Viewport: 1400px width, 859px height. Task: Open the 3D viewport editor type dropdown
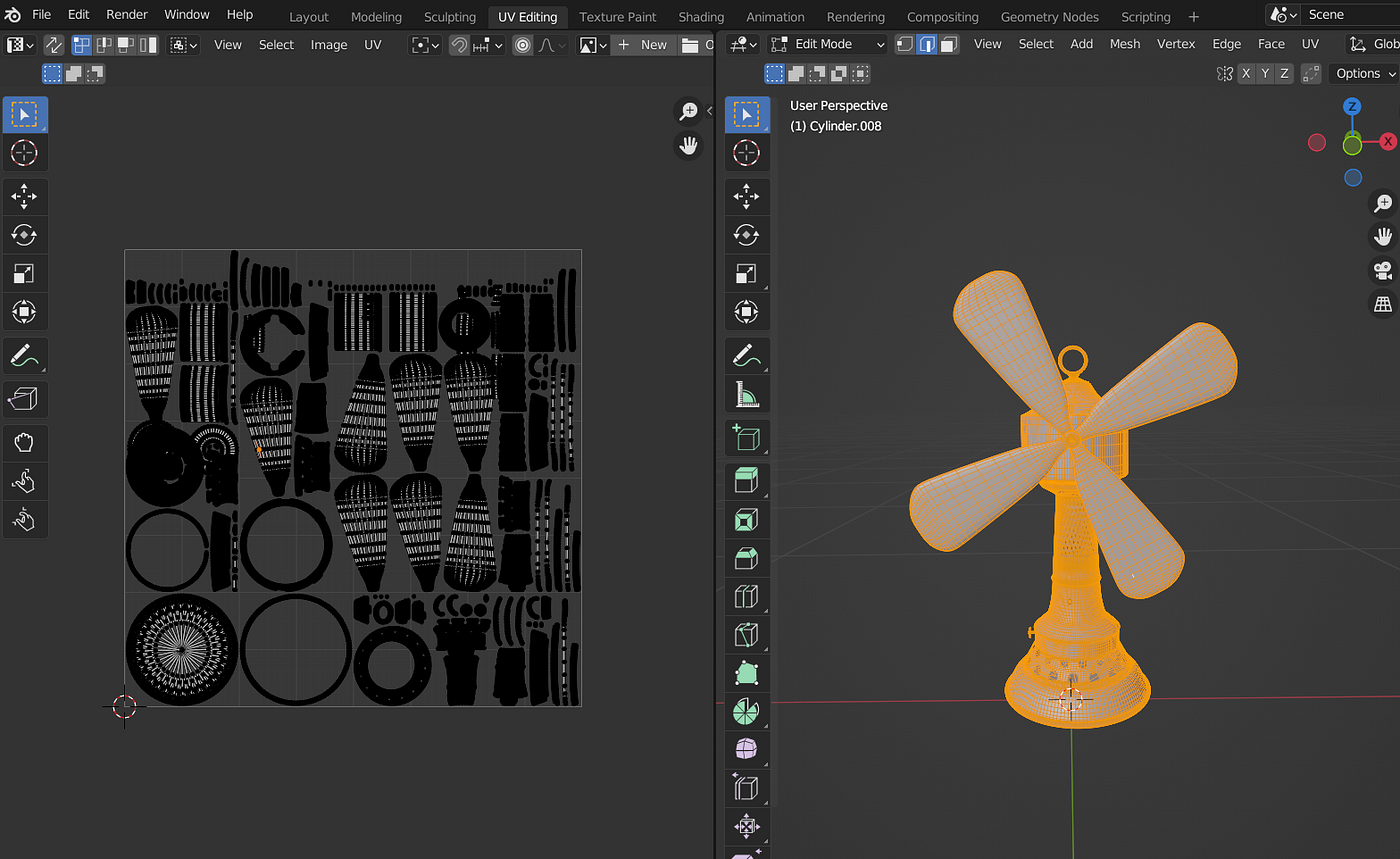[x=743, y=44]
